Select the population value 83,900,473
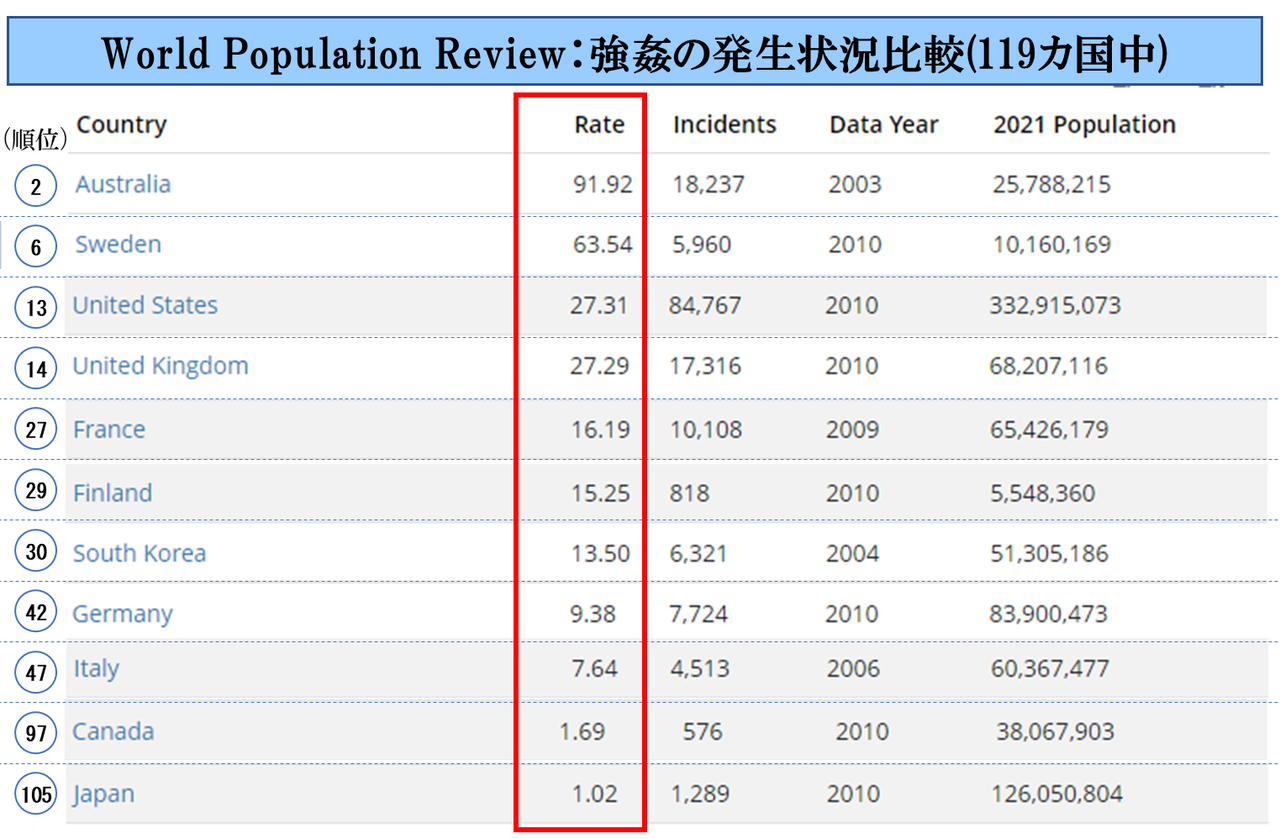 (1049, 614)
